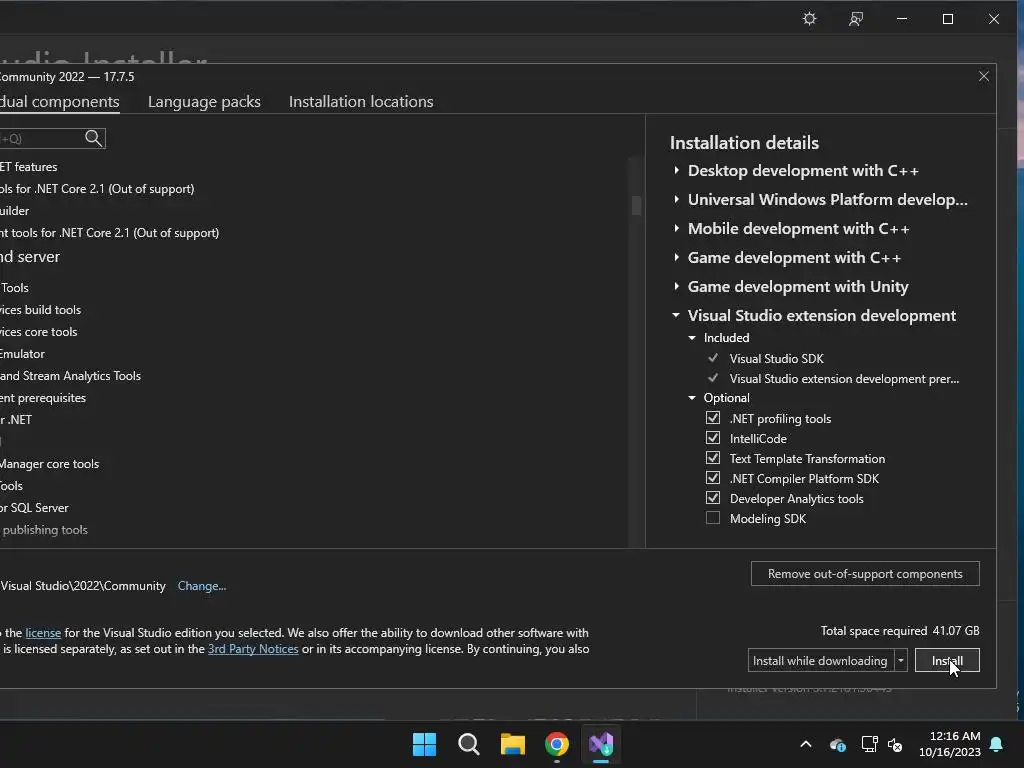Click the component search input field
The width and height of the screenshot is (1024, 768).
42,138
